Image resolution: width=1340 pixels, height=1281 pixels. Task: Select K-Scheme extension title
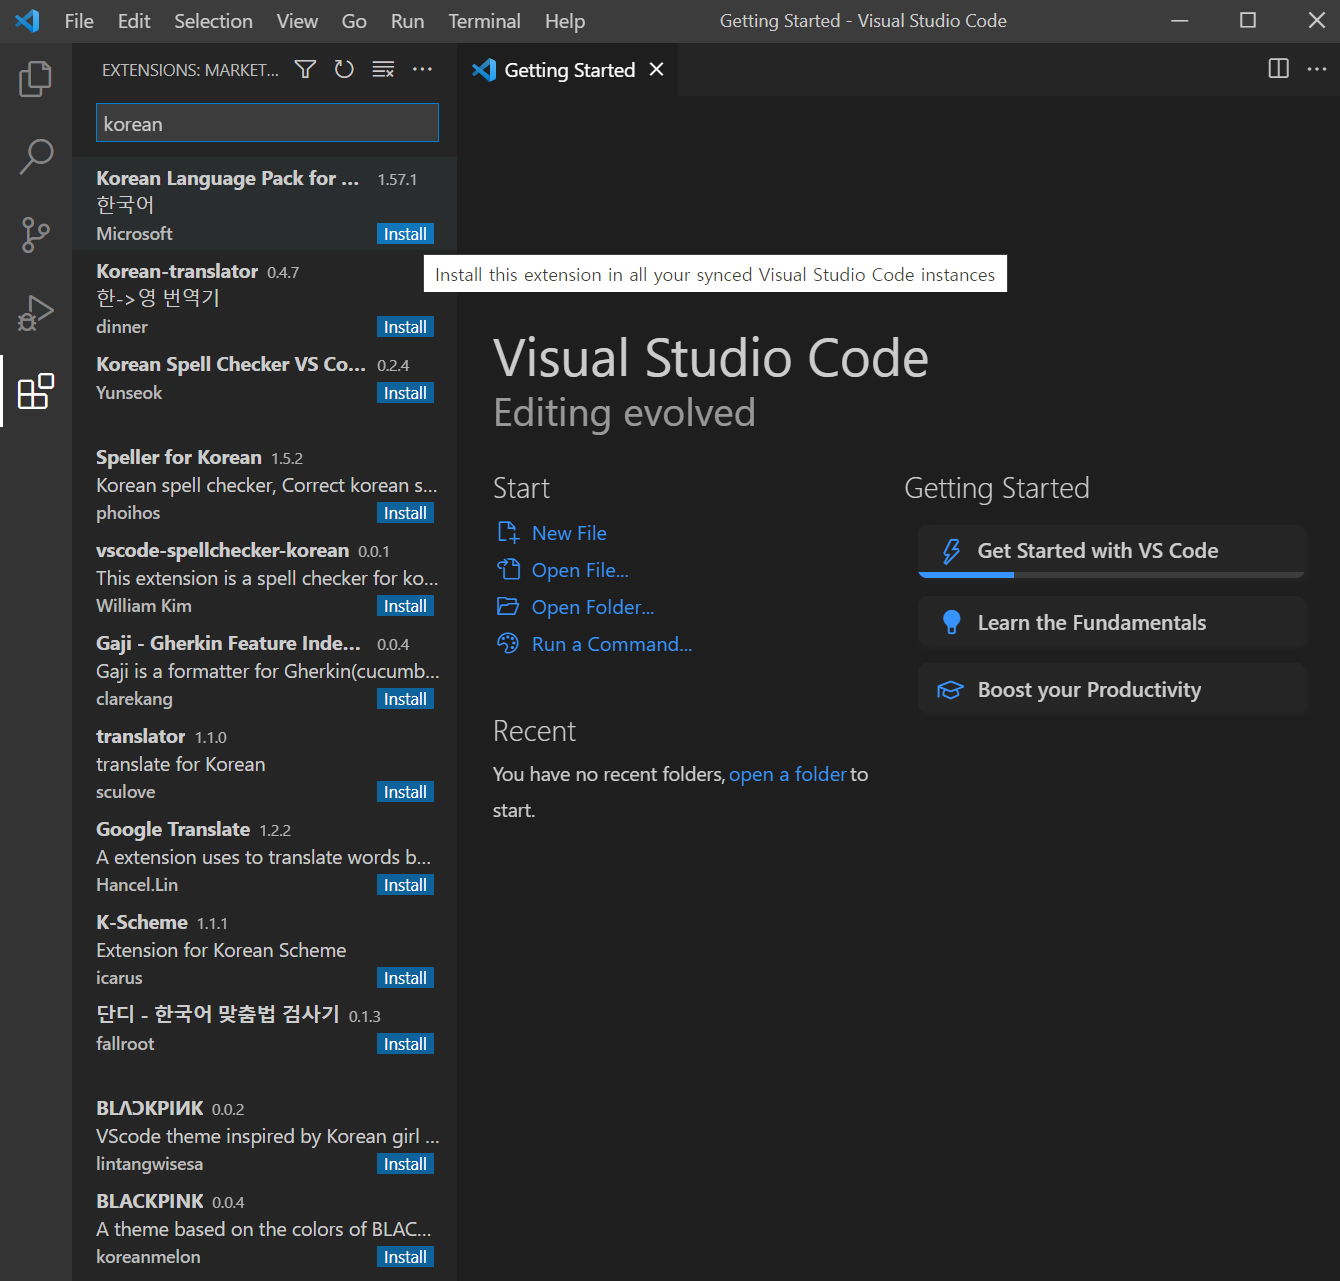click(x=142, y=922)
